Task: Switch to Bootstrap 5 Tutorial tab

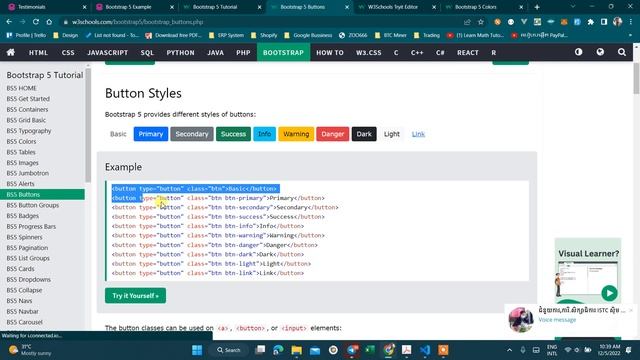Action: (x=221, y=7)
